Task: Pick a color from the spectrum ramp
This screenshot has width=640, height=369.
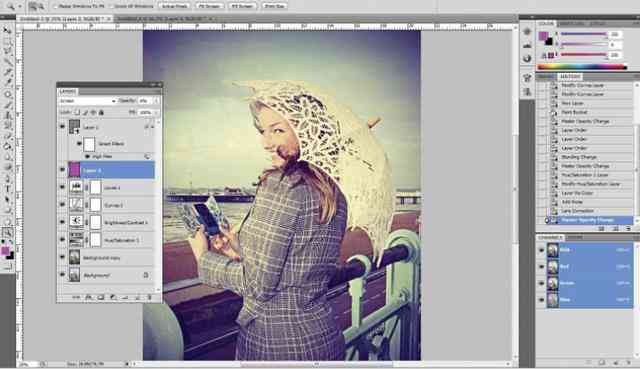Action: pos(582,67)
